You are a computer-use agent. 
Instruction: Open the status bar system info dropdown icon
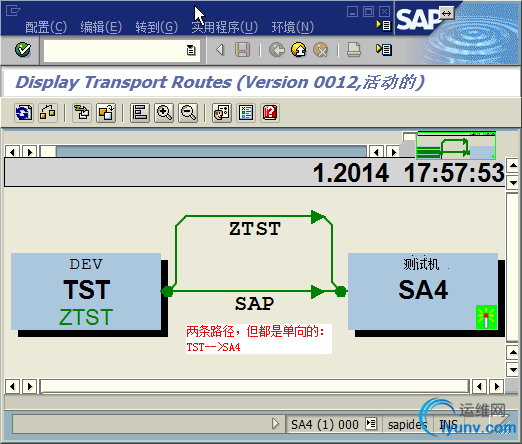point(371,424)
